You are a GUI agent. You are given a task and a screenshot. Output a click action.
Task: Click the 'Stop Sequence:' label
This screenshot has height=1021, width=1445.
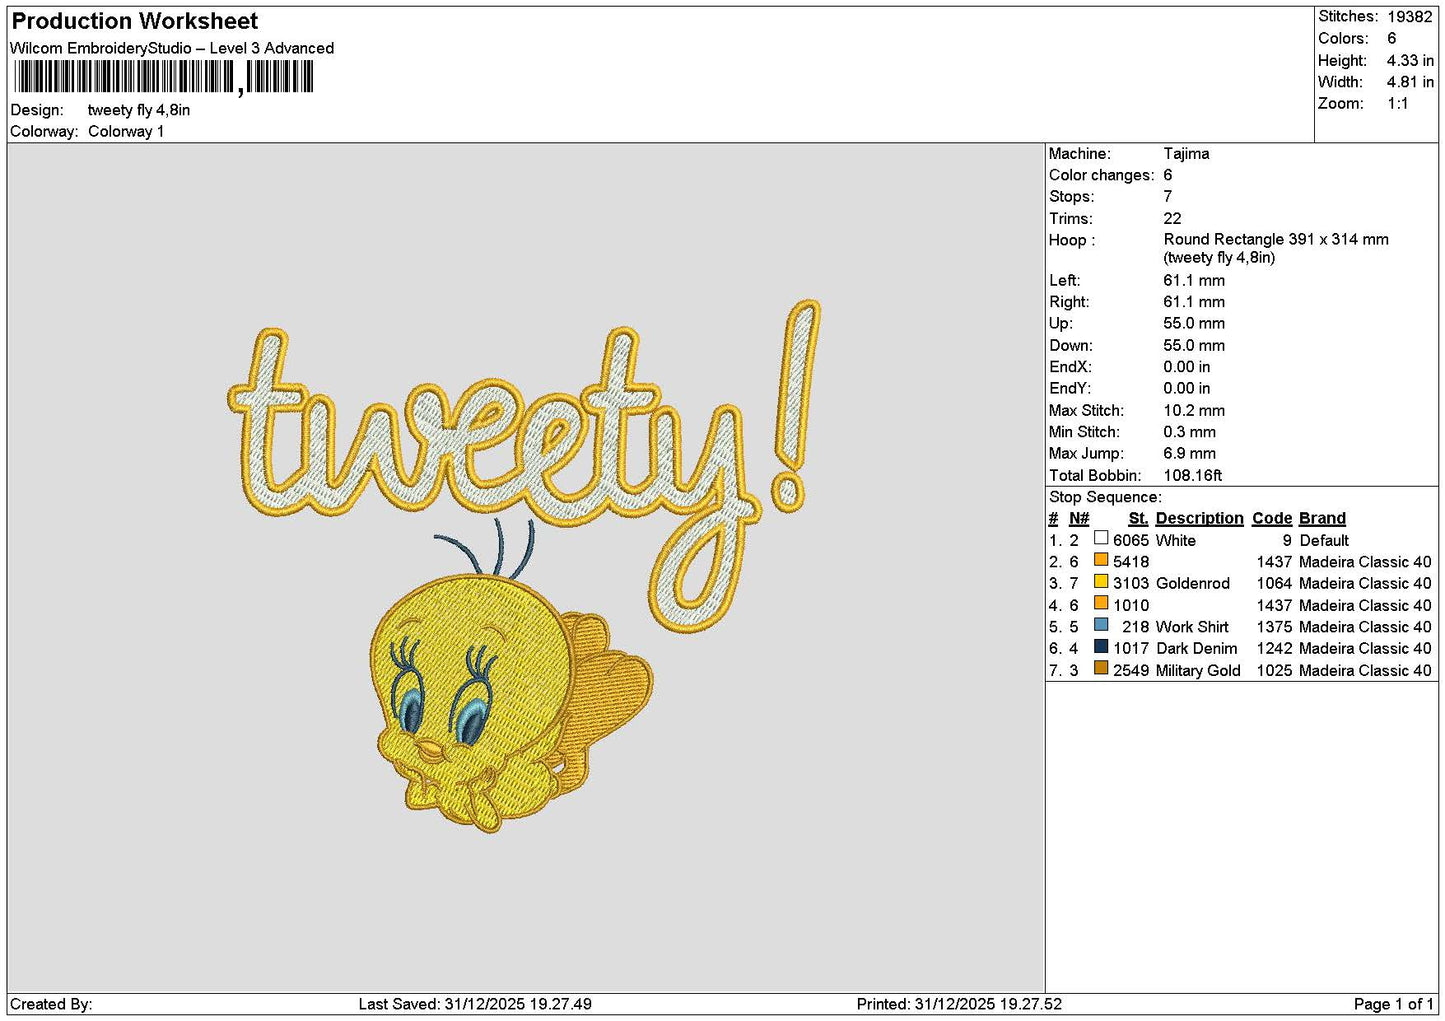click(1105, 497)
